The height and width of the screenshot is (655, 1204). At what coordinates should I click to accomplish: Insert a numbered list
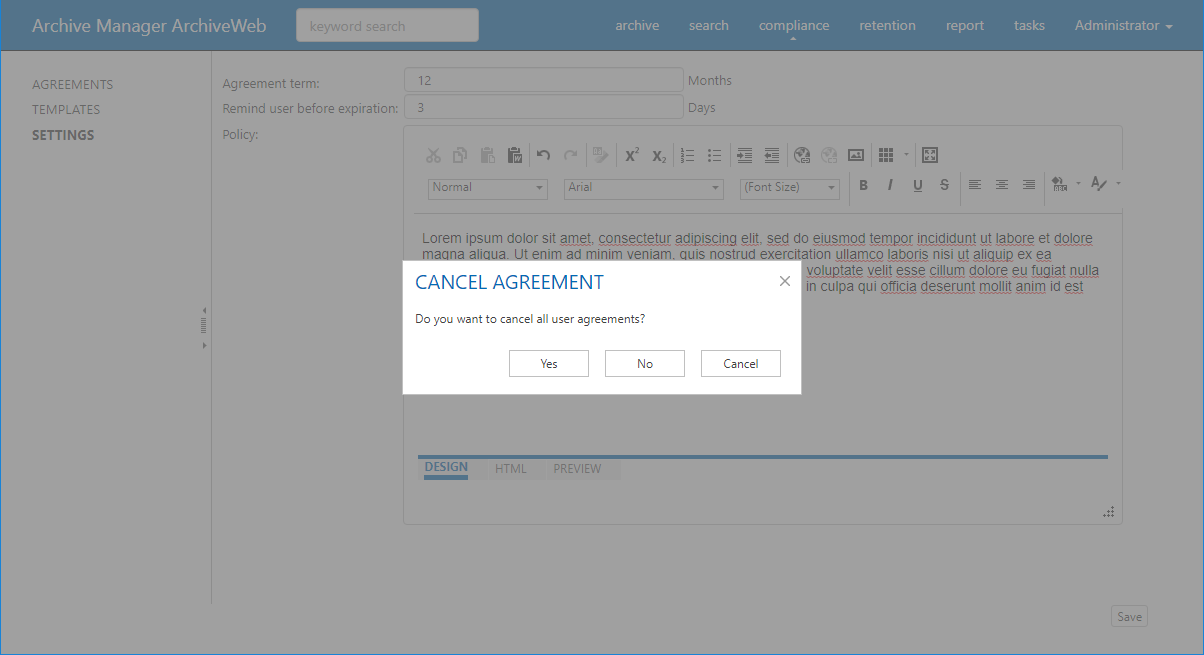point(688,155)
